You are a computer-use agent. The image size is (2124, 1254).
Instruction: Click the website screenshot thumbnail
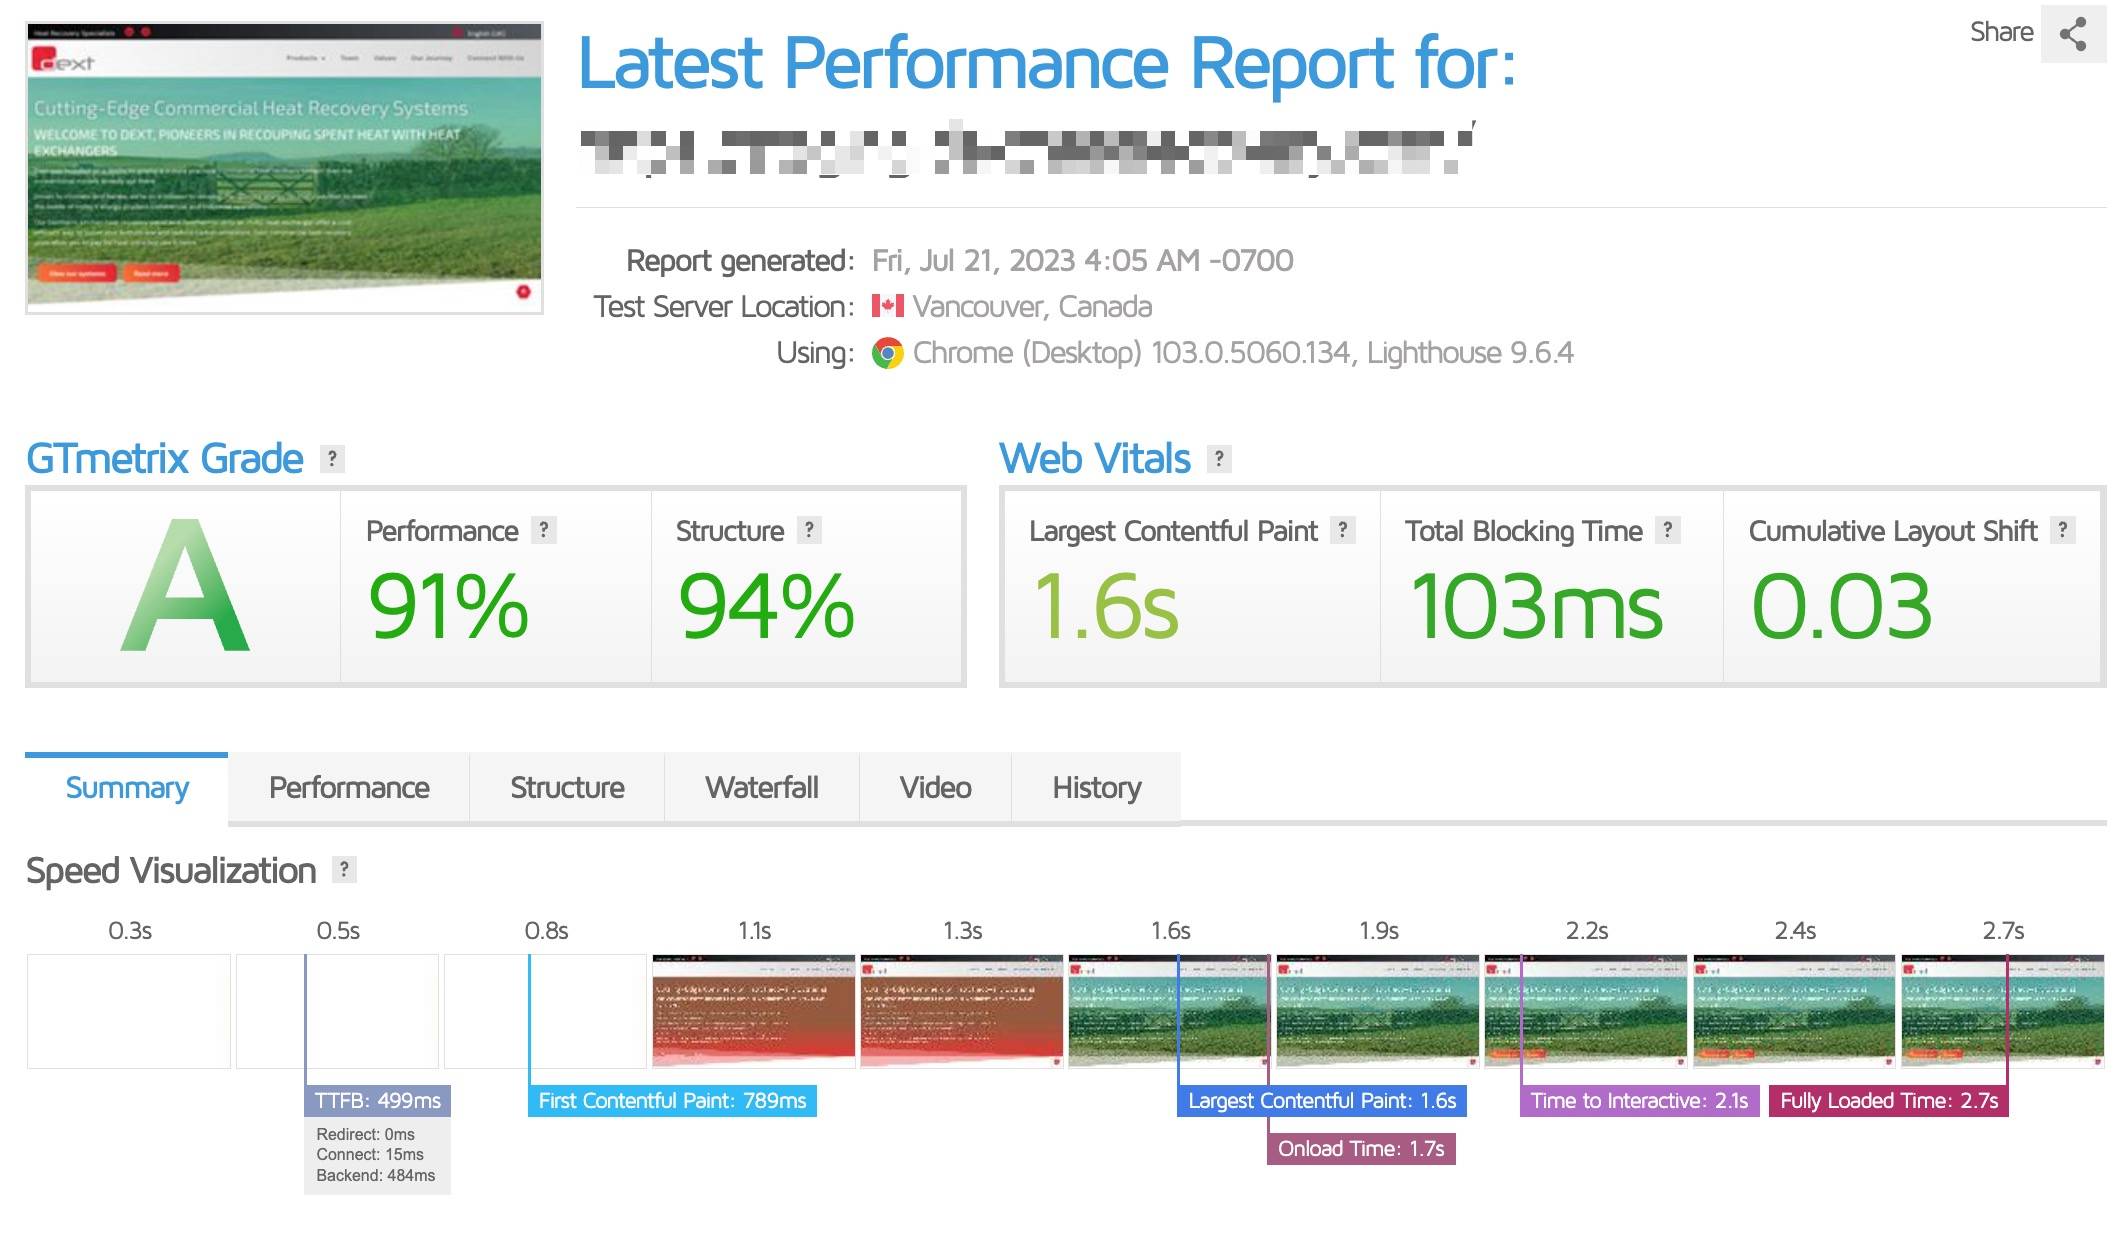coord(285,168)
